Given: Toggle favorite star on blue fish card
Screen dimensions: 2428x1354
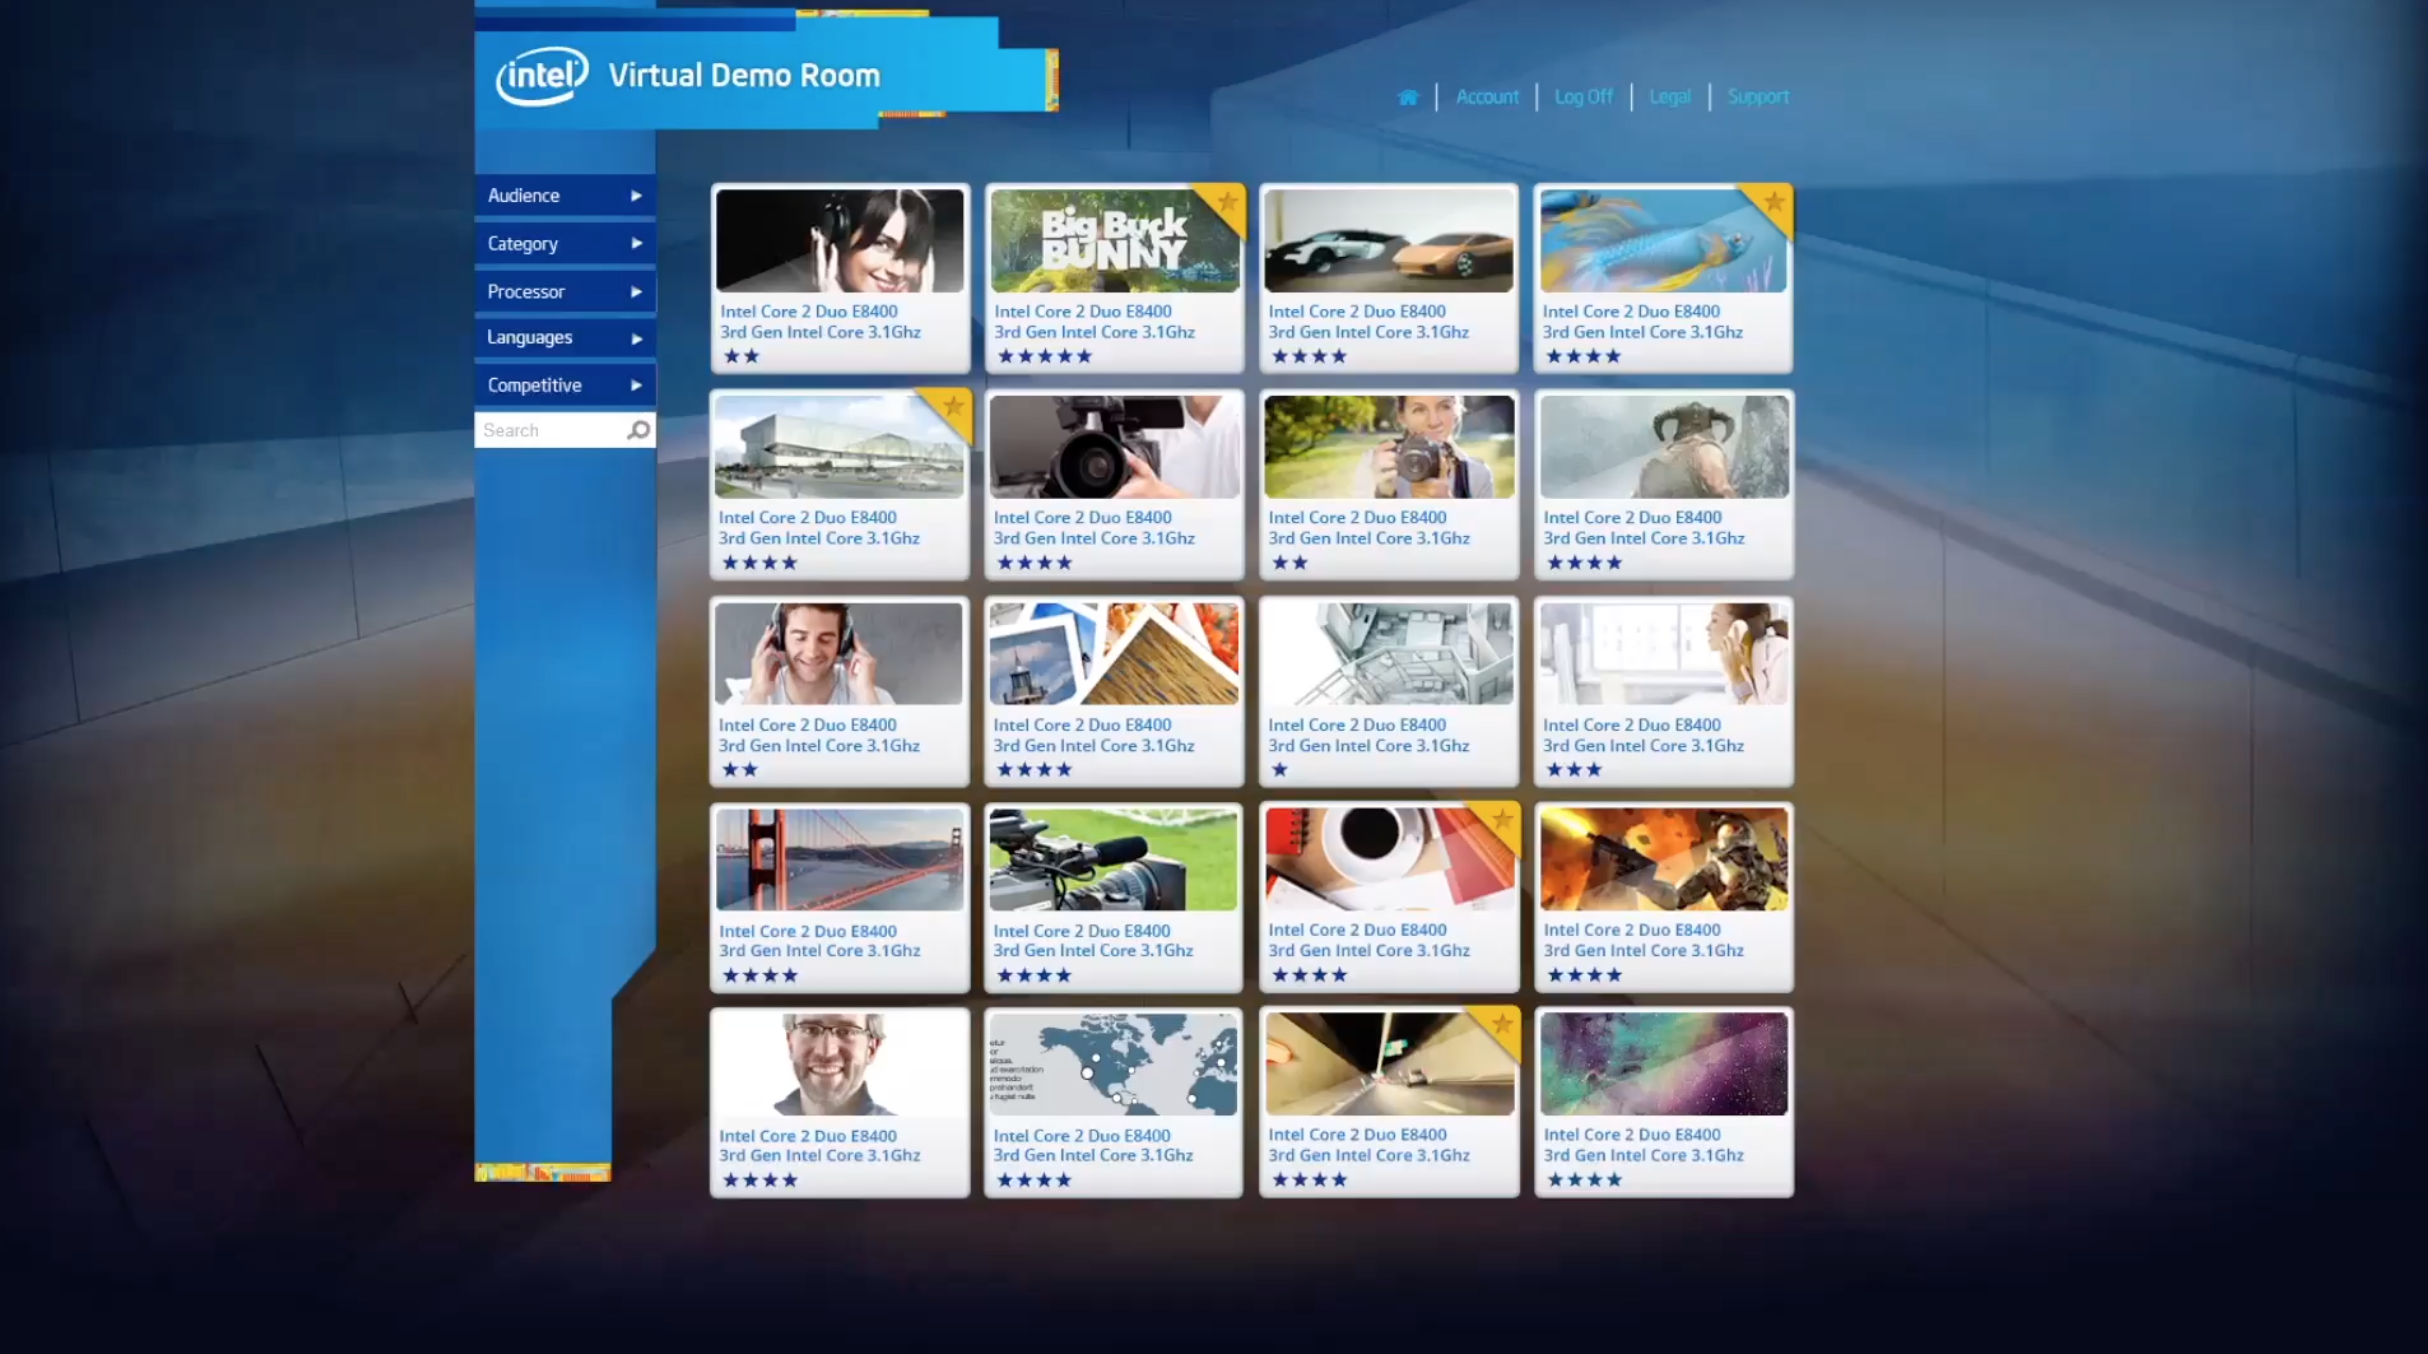Looking at the screenshot, I should (x=1774, y=203).
